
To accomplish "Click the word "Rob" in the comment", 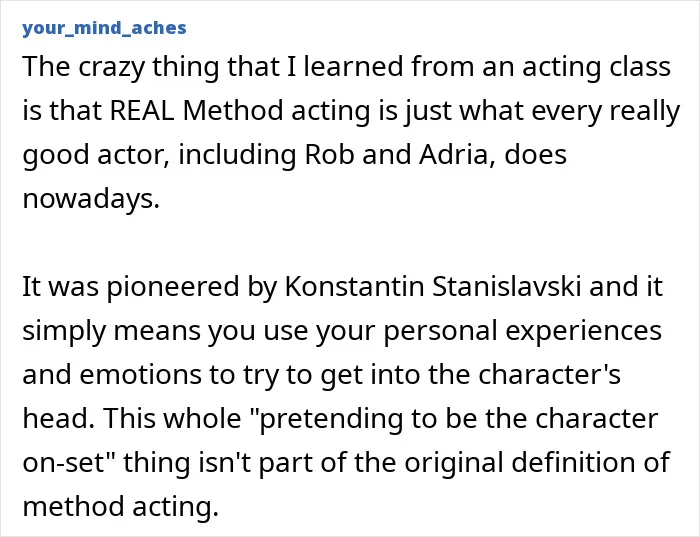I will pyautogui.click(x=329, y=154).
